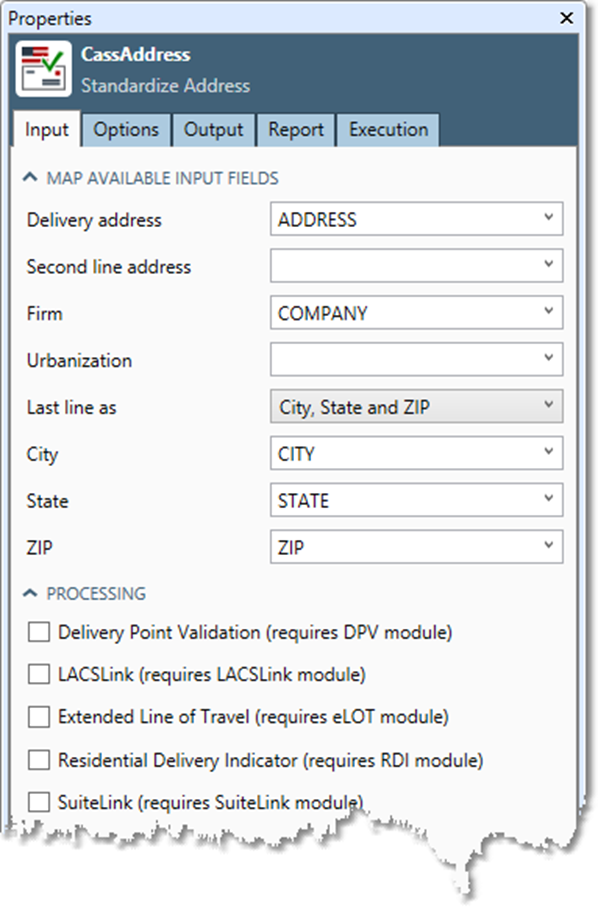598x909 pixels.
Task: Check the LACSLink option
Action: [38, 676]
